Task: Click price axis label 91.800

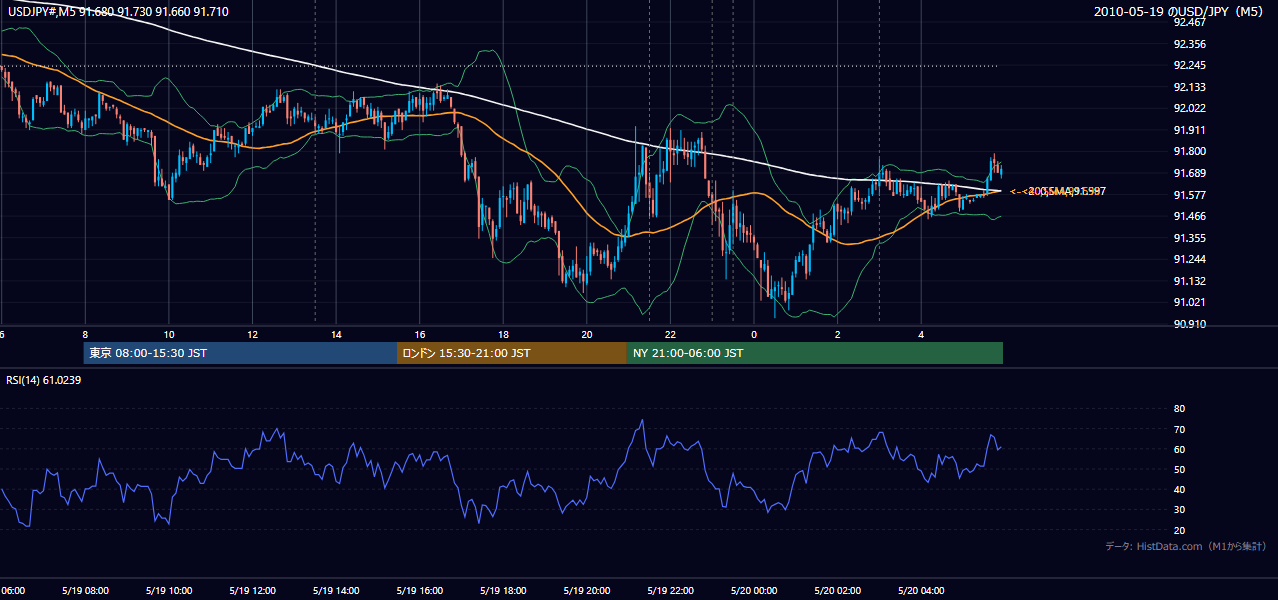Action: click(x=1190, y=152)
